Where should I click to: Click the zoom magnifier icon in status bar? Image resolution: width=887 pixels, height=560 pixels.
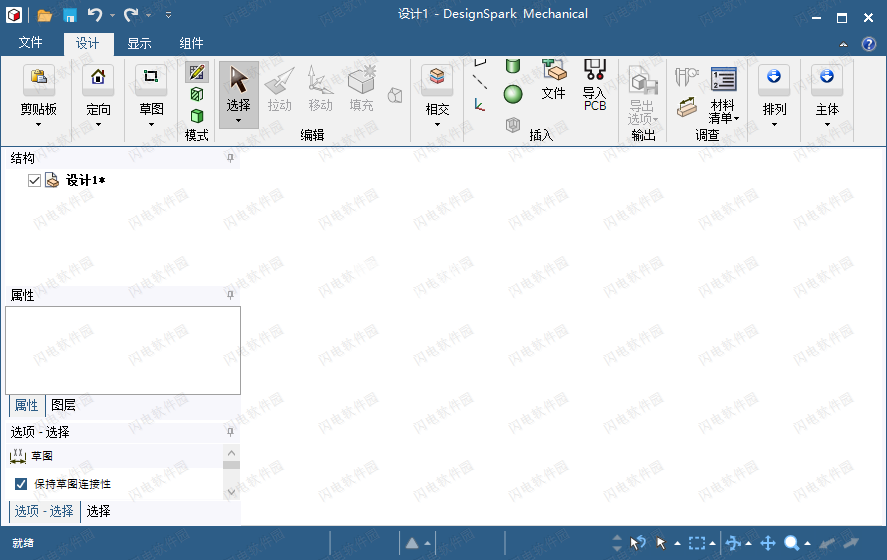(791, 544)
